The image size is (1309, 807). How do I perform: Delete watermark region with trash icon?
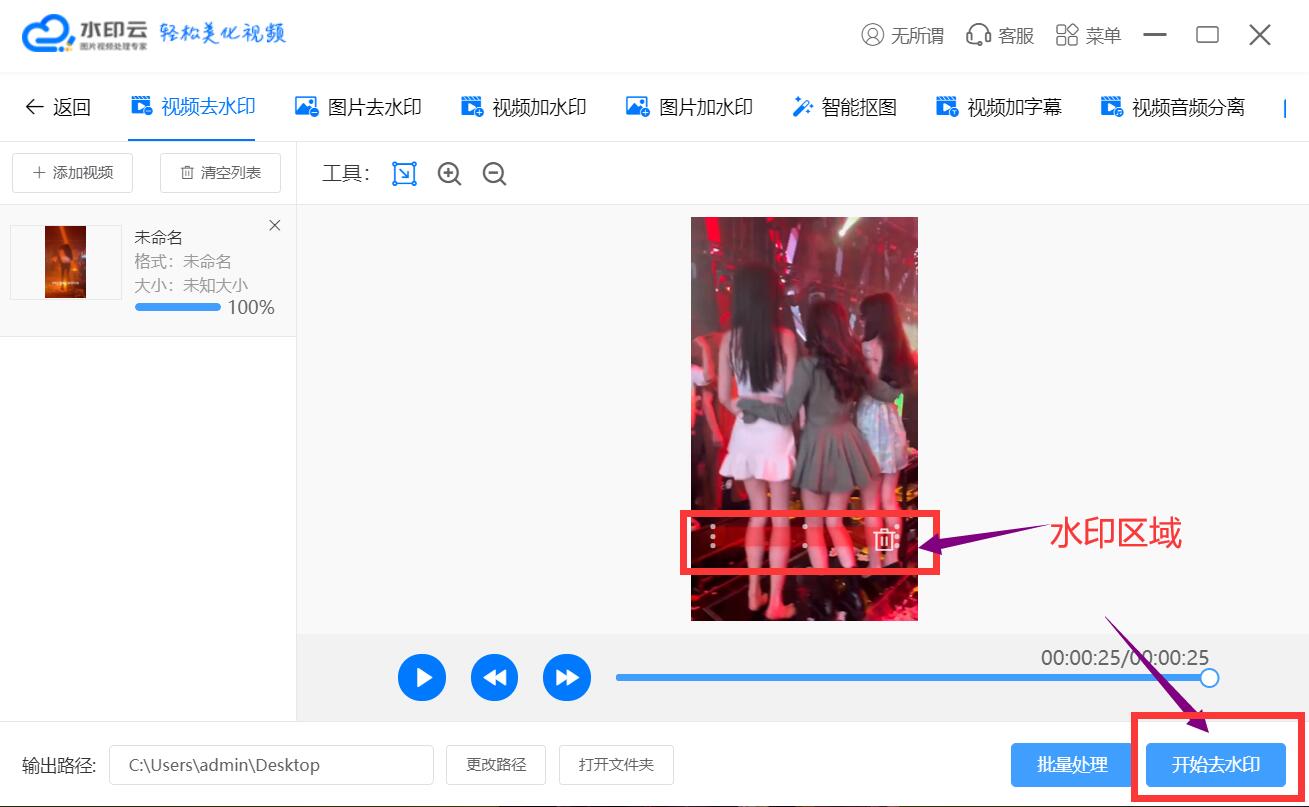[x=884, y=541]
